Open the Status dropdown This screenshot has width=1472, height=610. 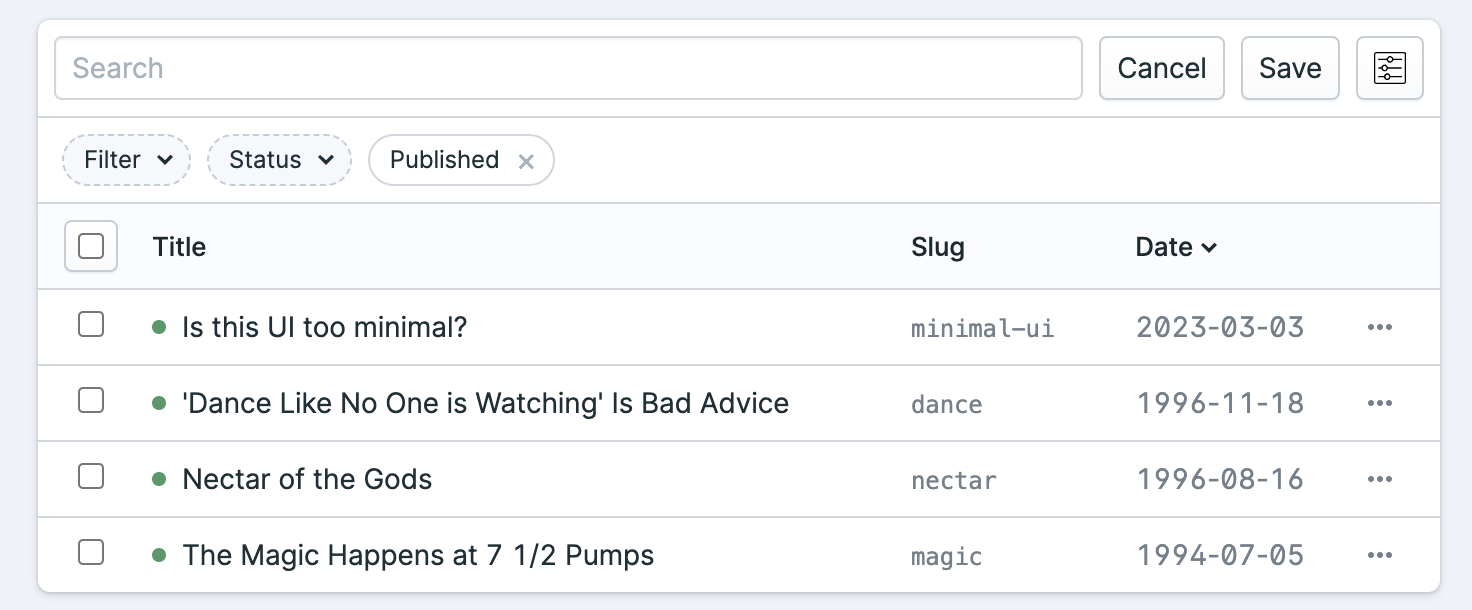[279, 160]
